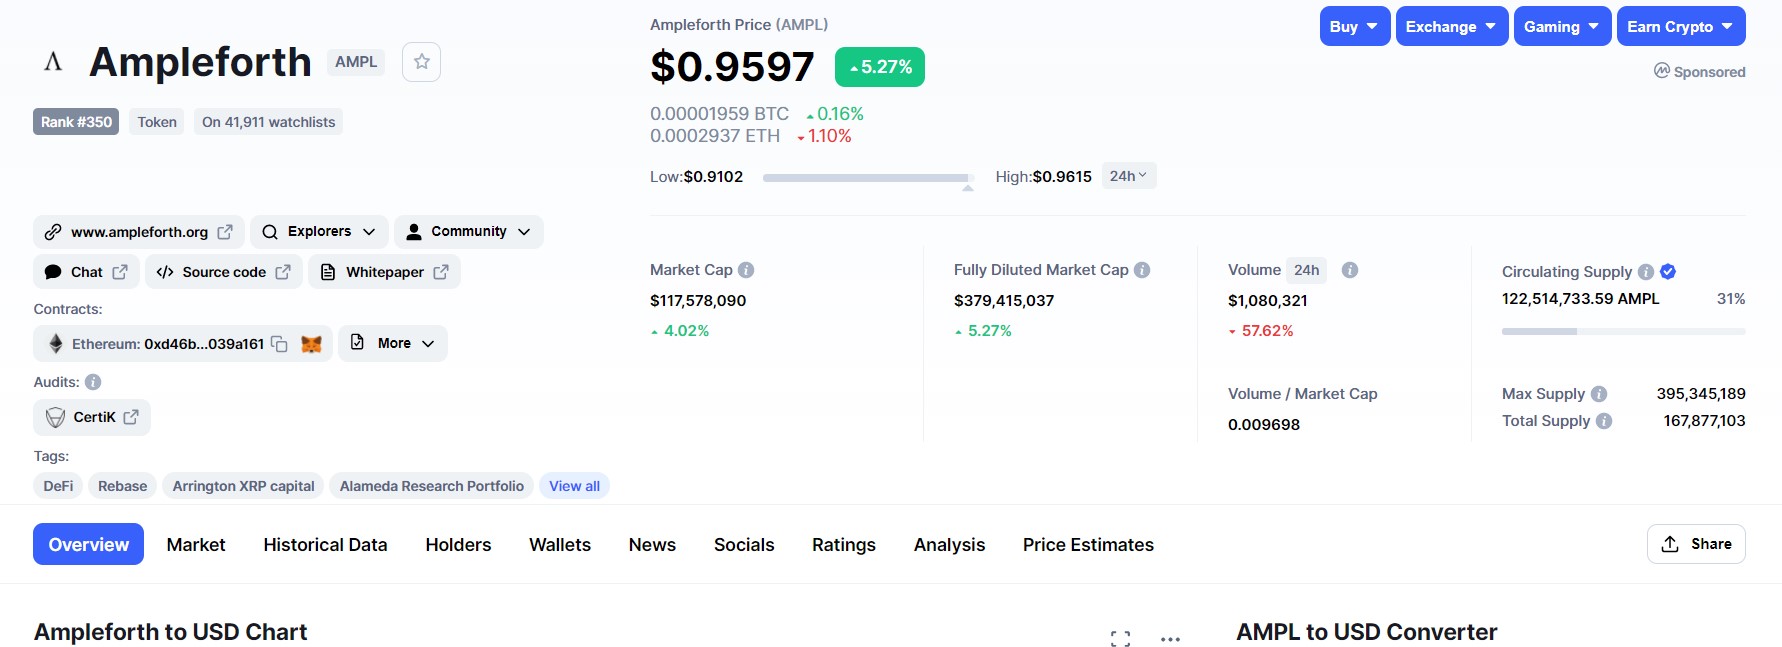
Task: Click the 122,514,733.59 AMPL supply value
Action: point(1580,299)
